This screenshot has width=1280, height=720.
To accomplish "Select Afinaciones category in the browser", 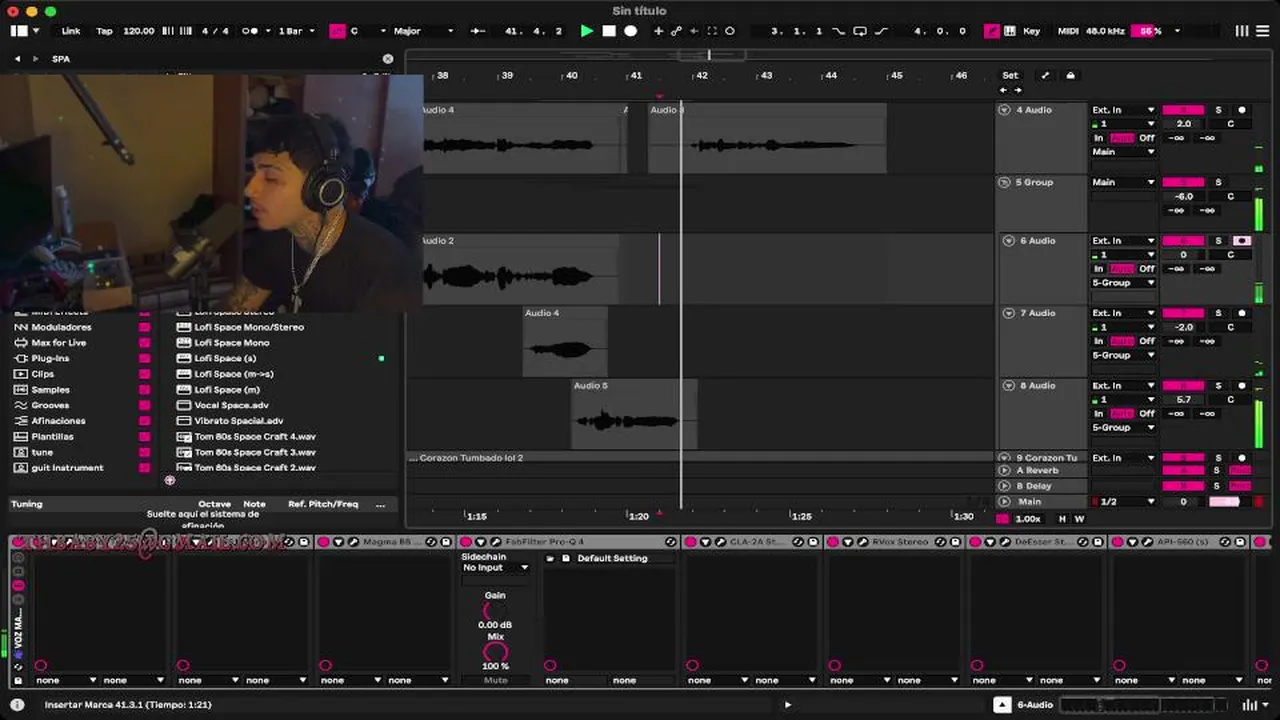I will [58, 421].
